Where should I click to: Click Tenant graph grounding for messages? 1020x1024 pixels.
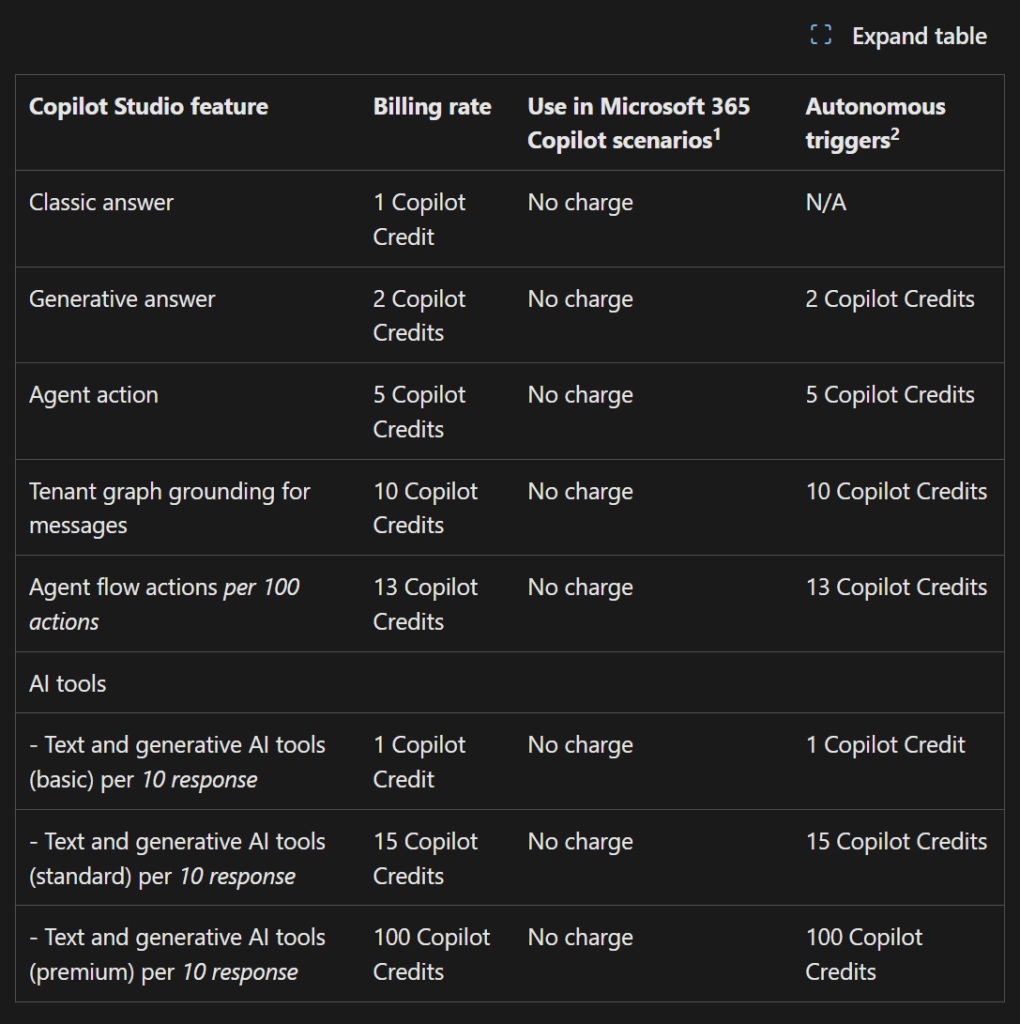click(x=169, y=507)
